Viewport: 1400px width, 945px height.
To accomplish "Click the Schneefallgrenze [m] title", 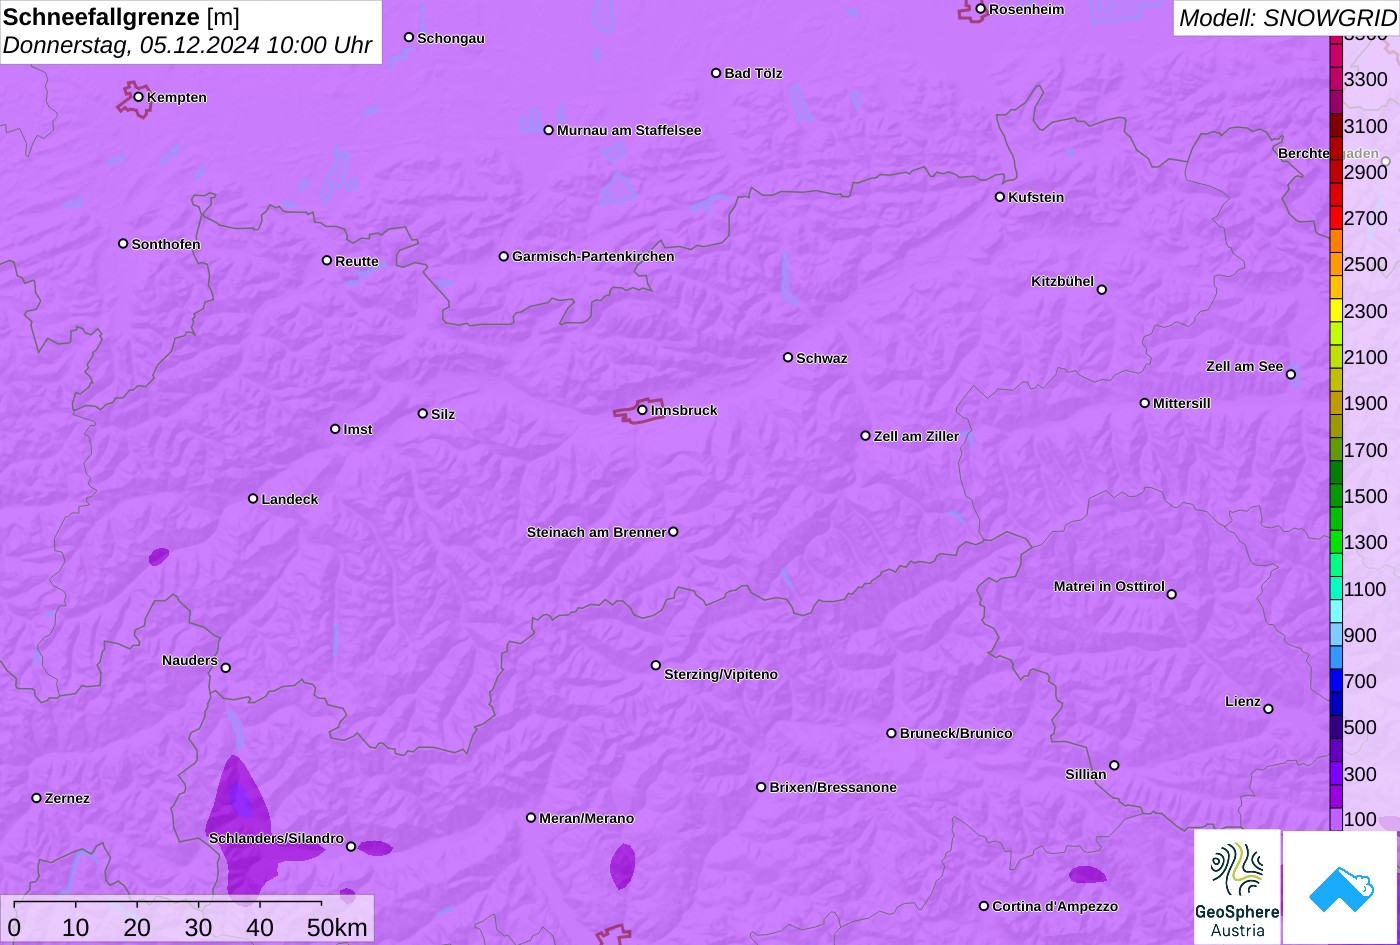I will coord(121,16).
